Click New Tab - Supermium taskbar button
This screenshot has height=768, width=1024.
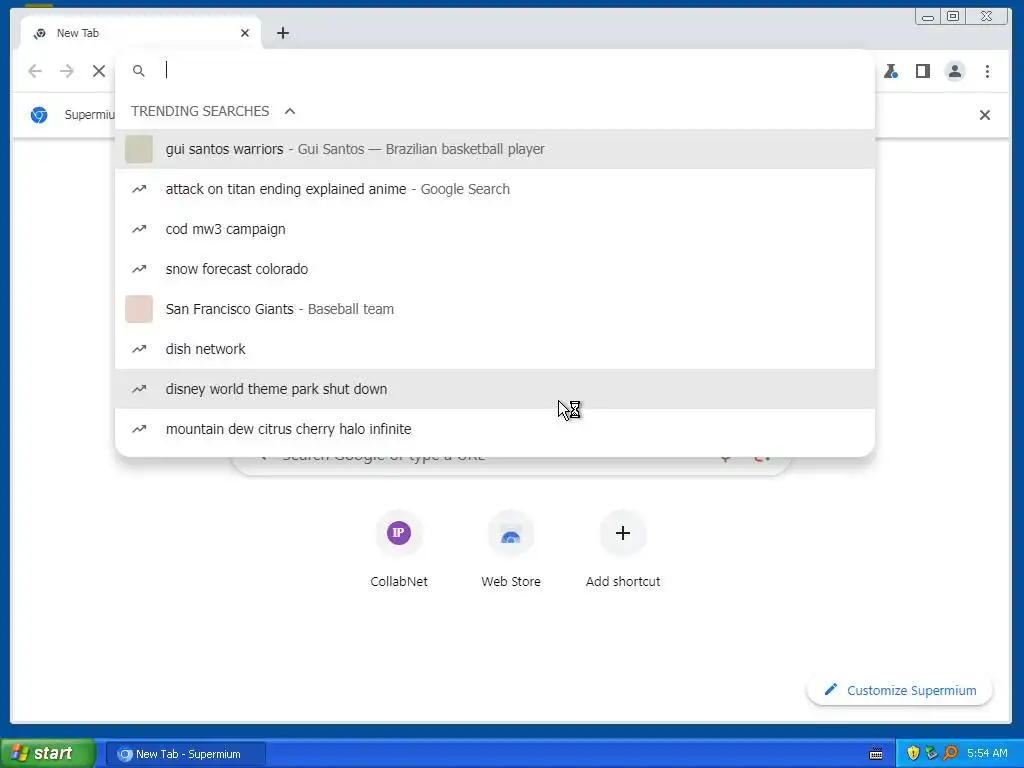[185, 754]
